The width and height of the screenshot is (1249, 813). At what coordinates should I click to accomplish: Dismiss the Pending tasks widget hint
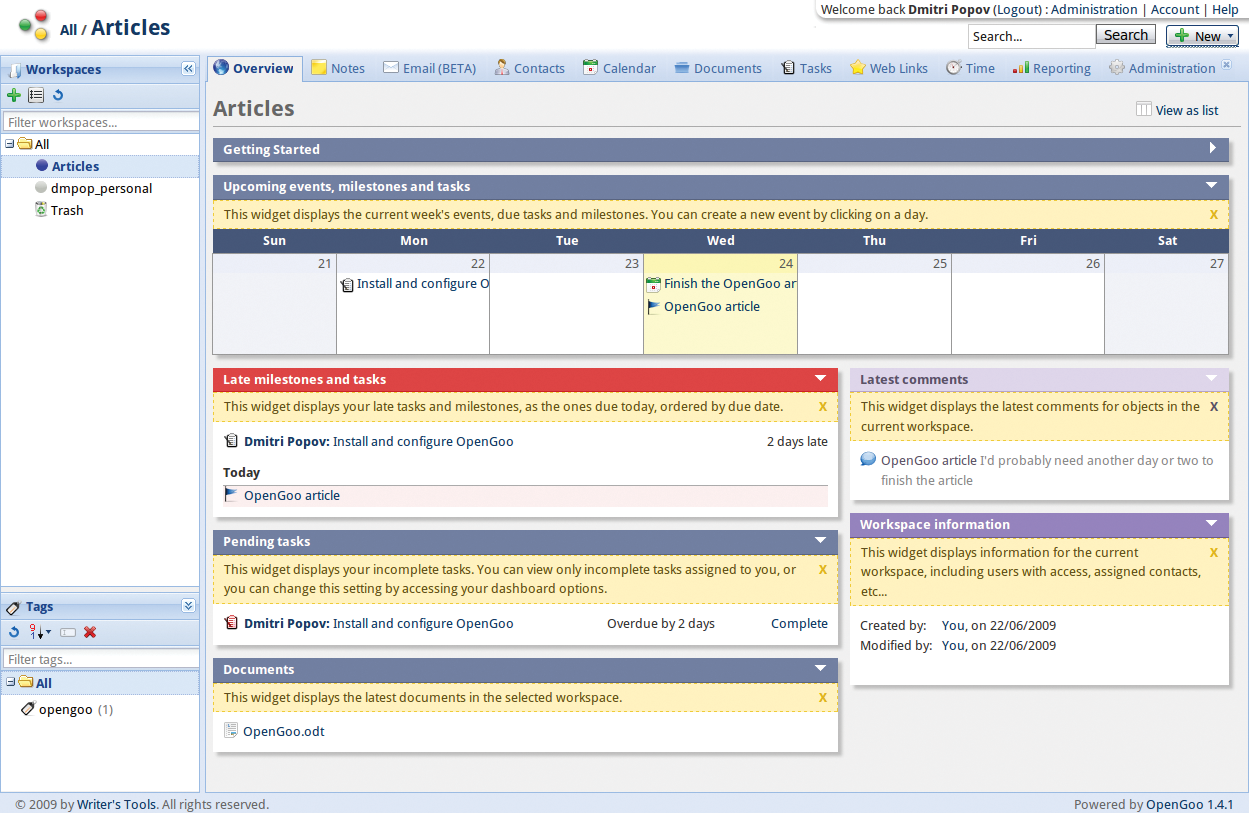pos(823,569)
